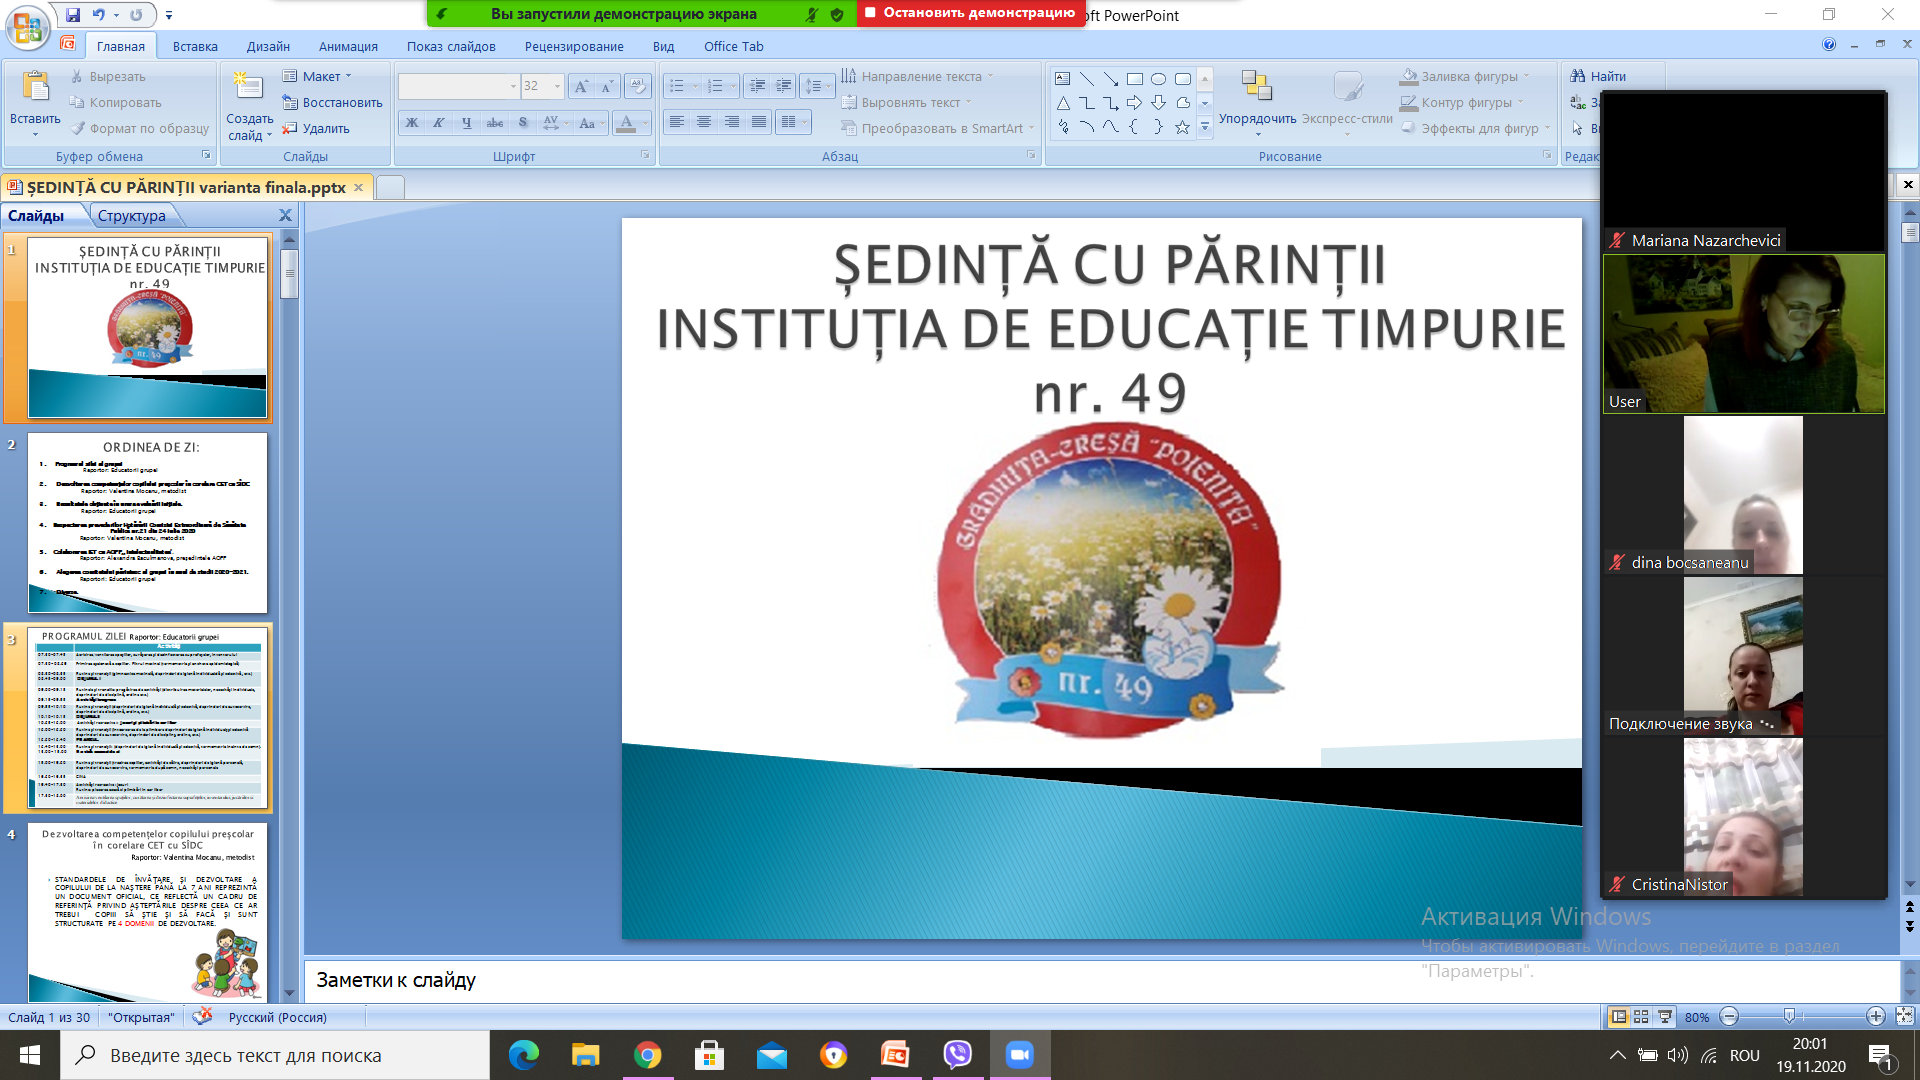
Task: Create a new slide with Создать слайд
Action: (x=249, y=105)
